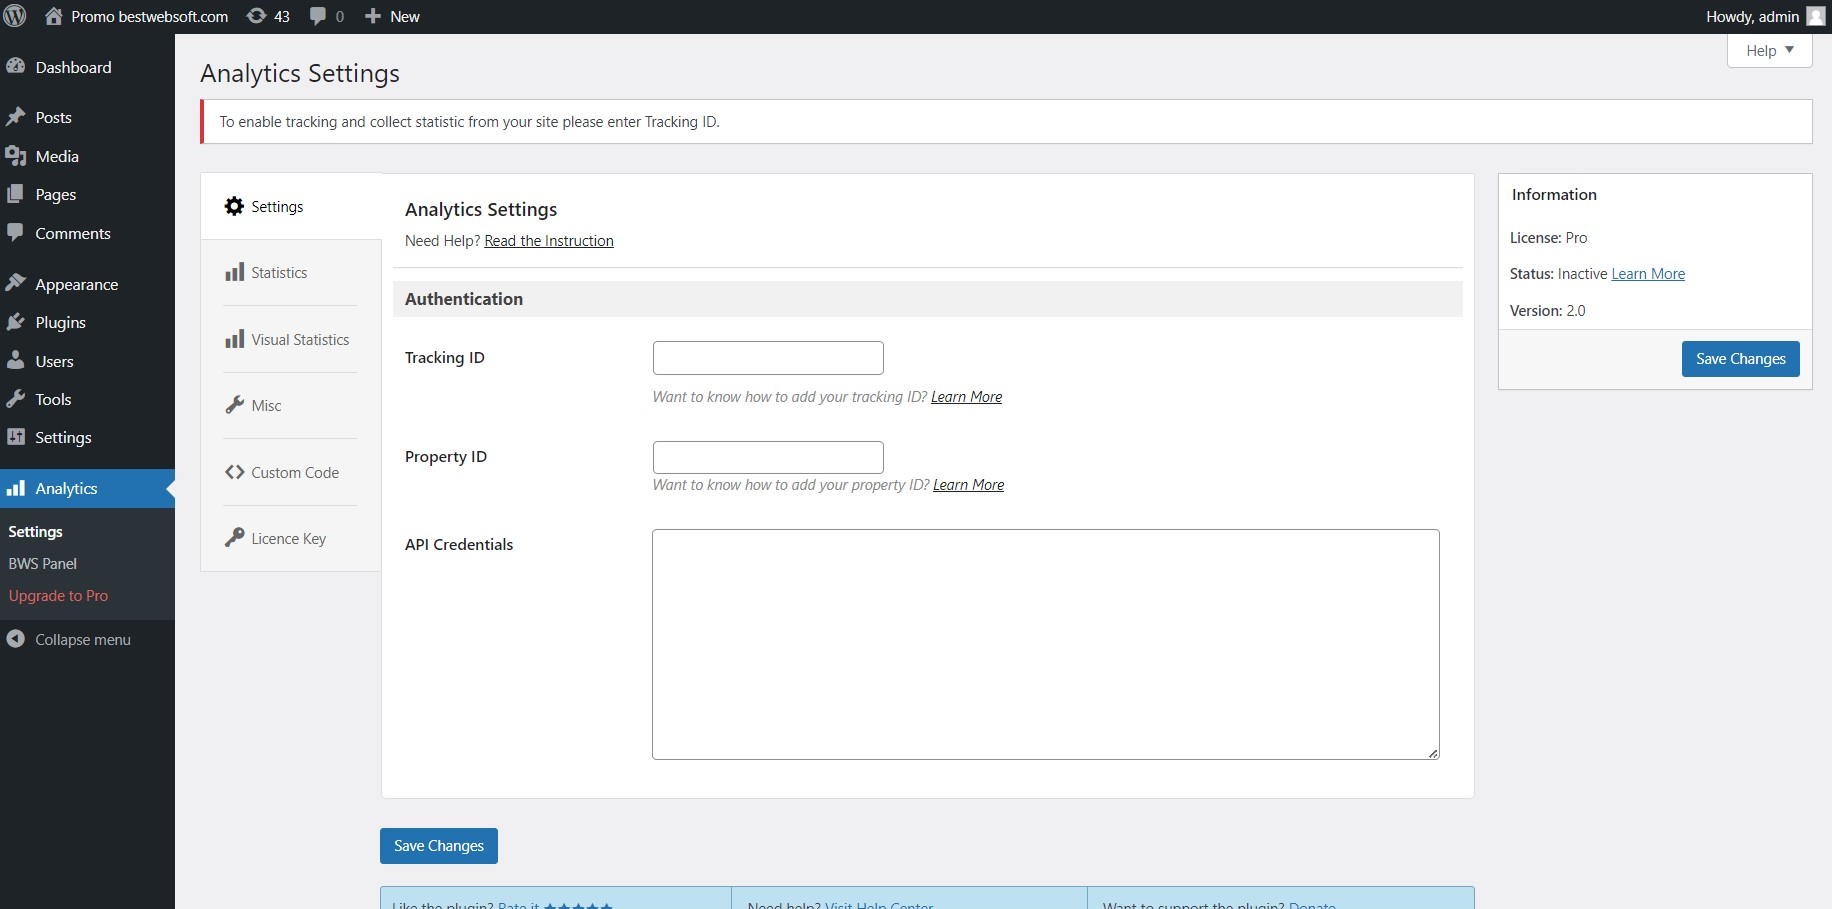Focus the Property ID input field

768,457
